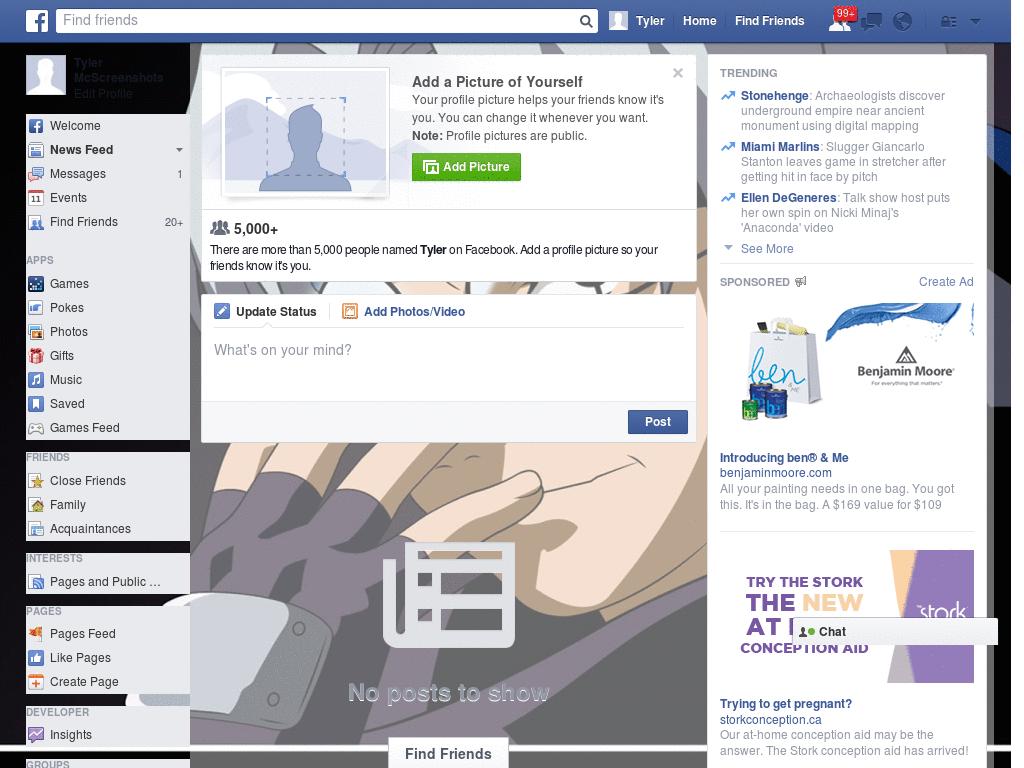Open the Gifts app icon
Image resolution: width=1024 pixels, height=768 pixels.
point(36,356)
